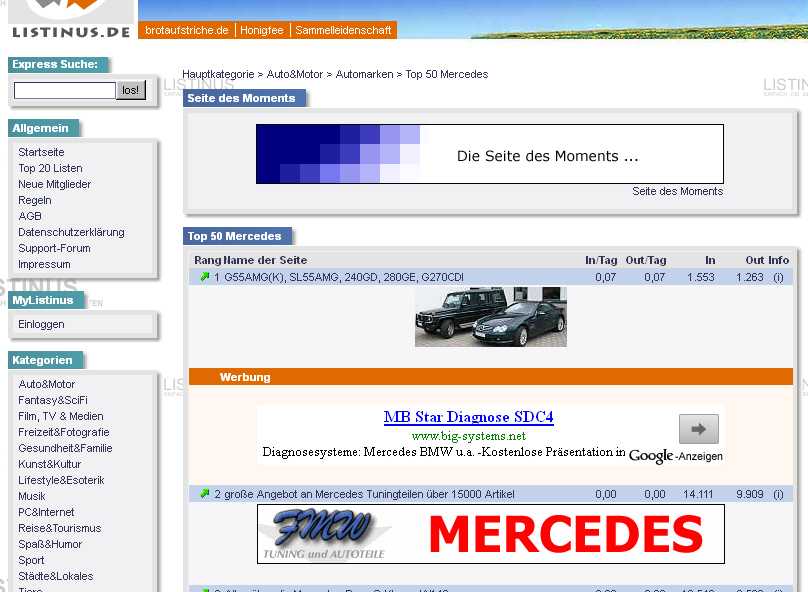The height and width of the screenshot is (592, 808).
Task: Go to Startseite in the sidebar
Action: (41, 152)
